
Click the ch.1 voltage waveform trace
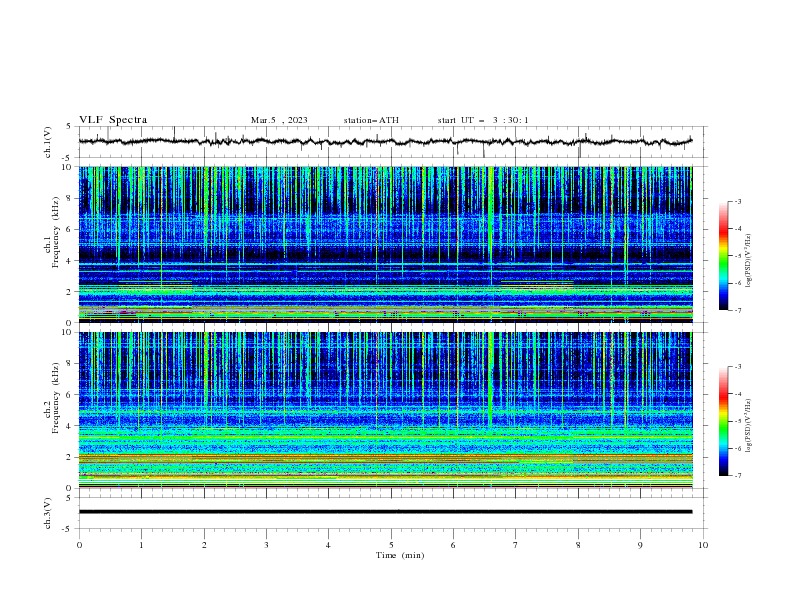[385, 141]
